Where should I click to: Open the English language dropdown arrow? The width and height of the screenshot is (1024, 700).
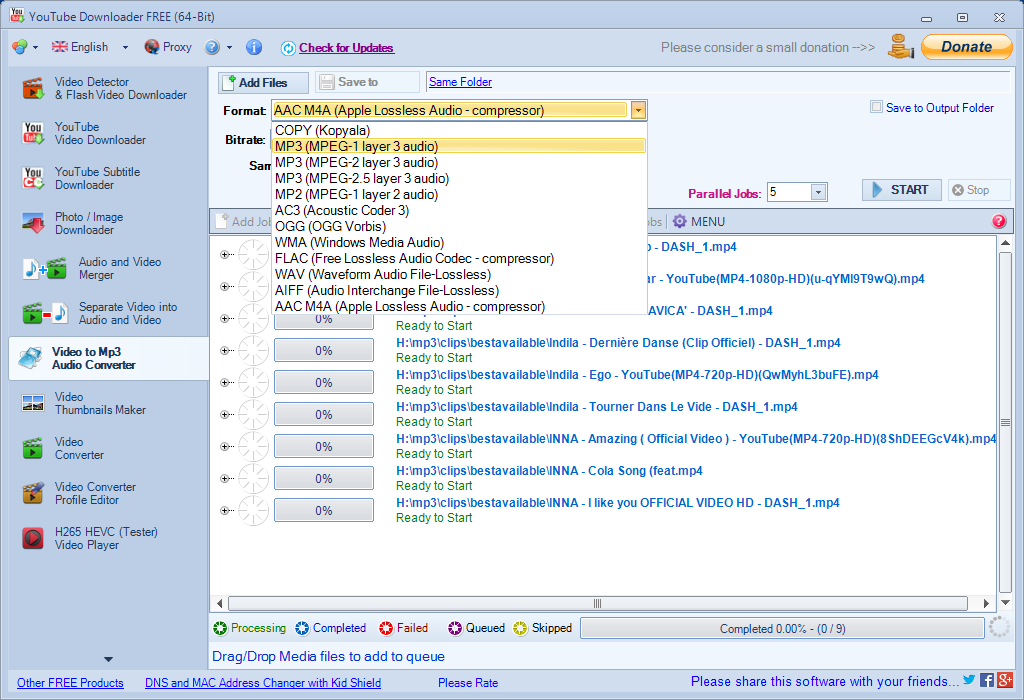[125, 48]
